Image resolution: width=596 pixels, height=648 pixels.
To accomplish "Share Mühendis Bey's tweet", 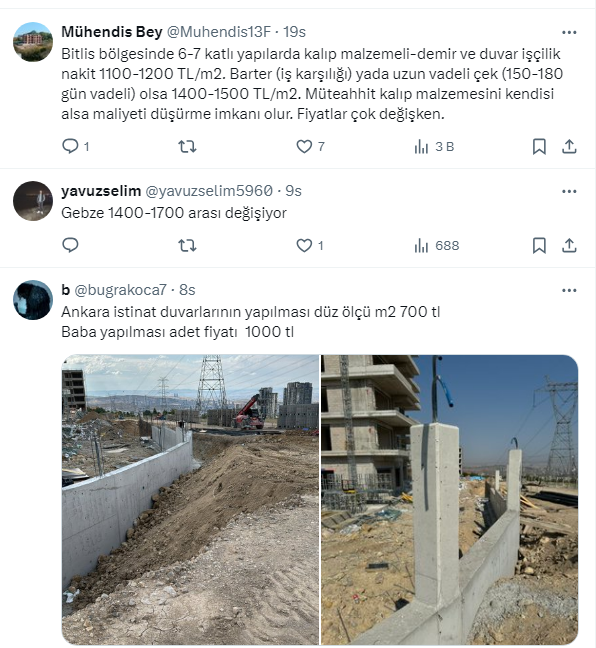I will coord(569,146).
